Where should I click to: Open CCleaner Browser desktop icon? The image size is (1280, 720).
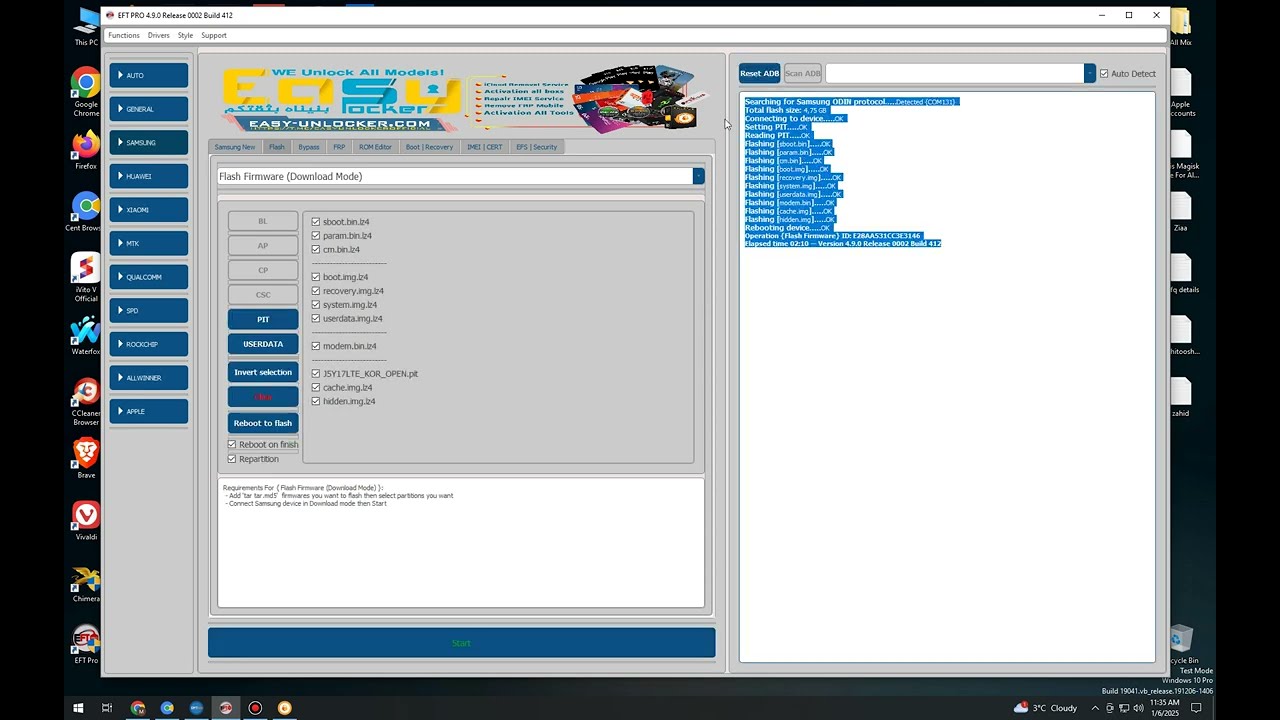(x=86, y=402)
